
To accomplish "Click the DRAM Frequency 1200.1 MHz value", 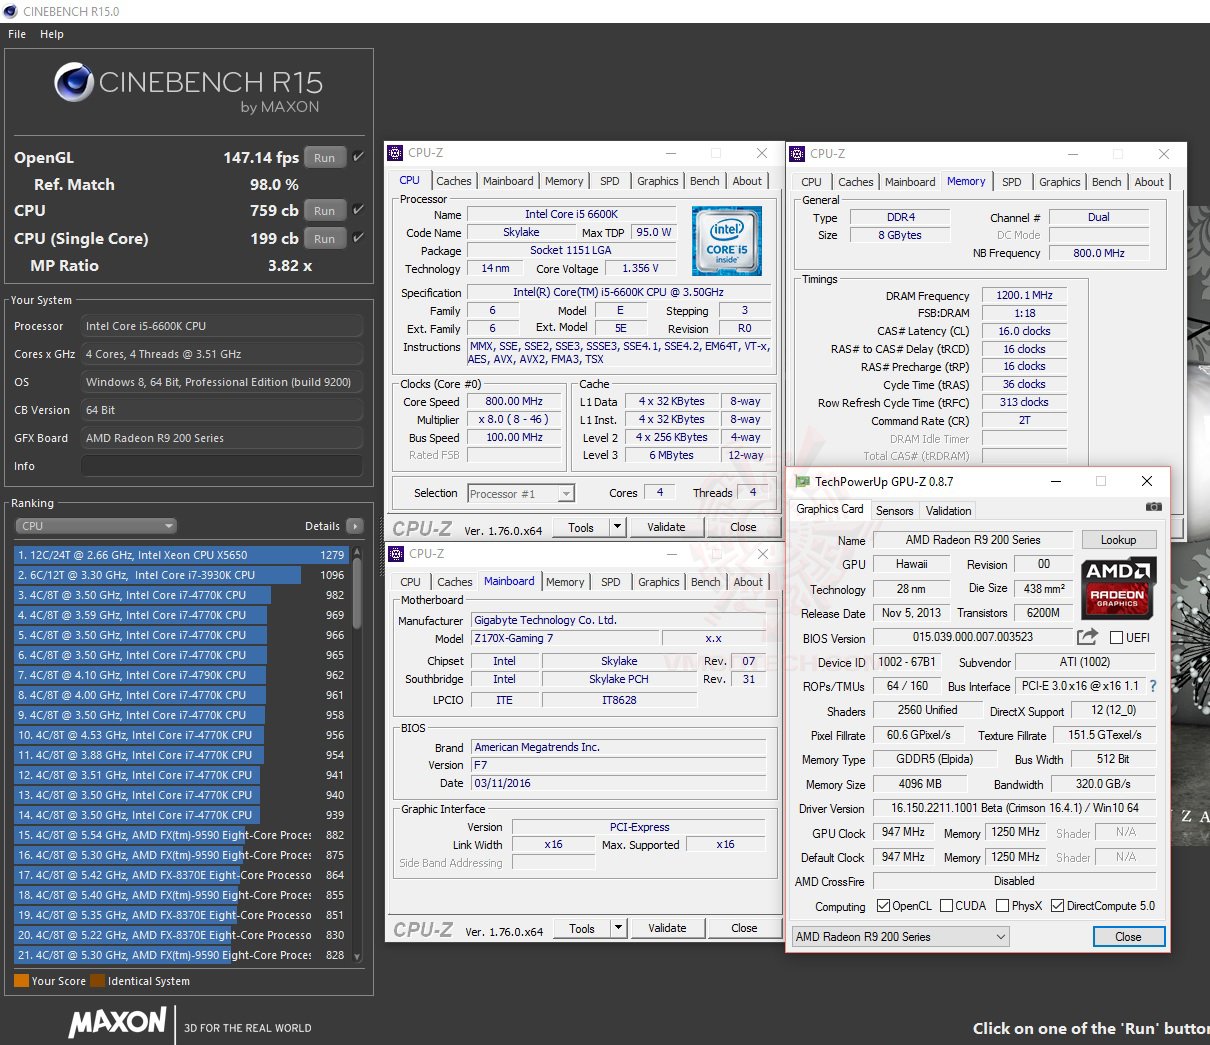I will (x=1024, y=296).
